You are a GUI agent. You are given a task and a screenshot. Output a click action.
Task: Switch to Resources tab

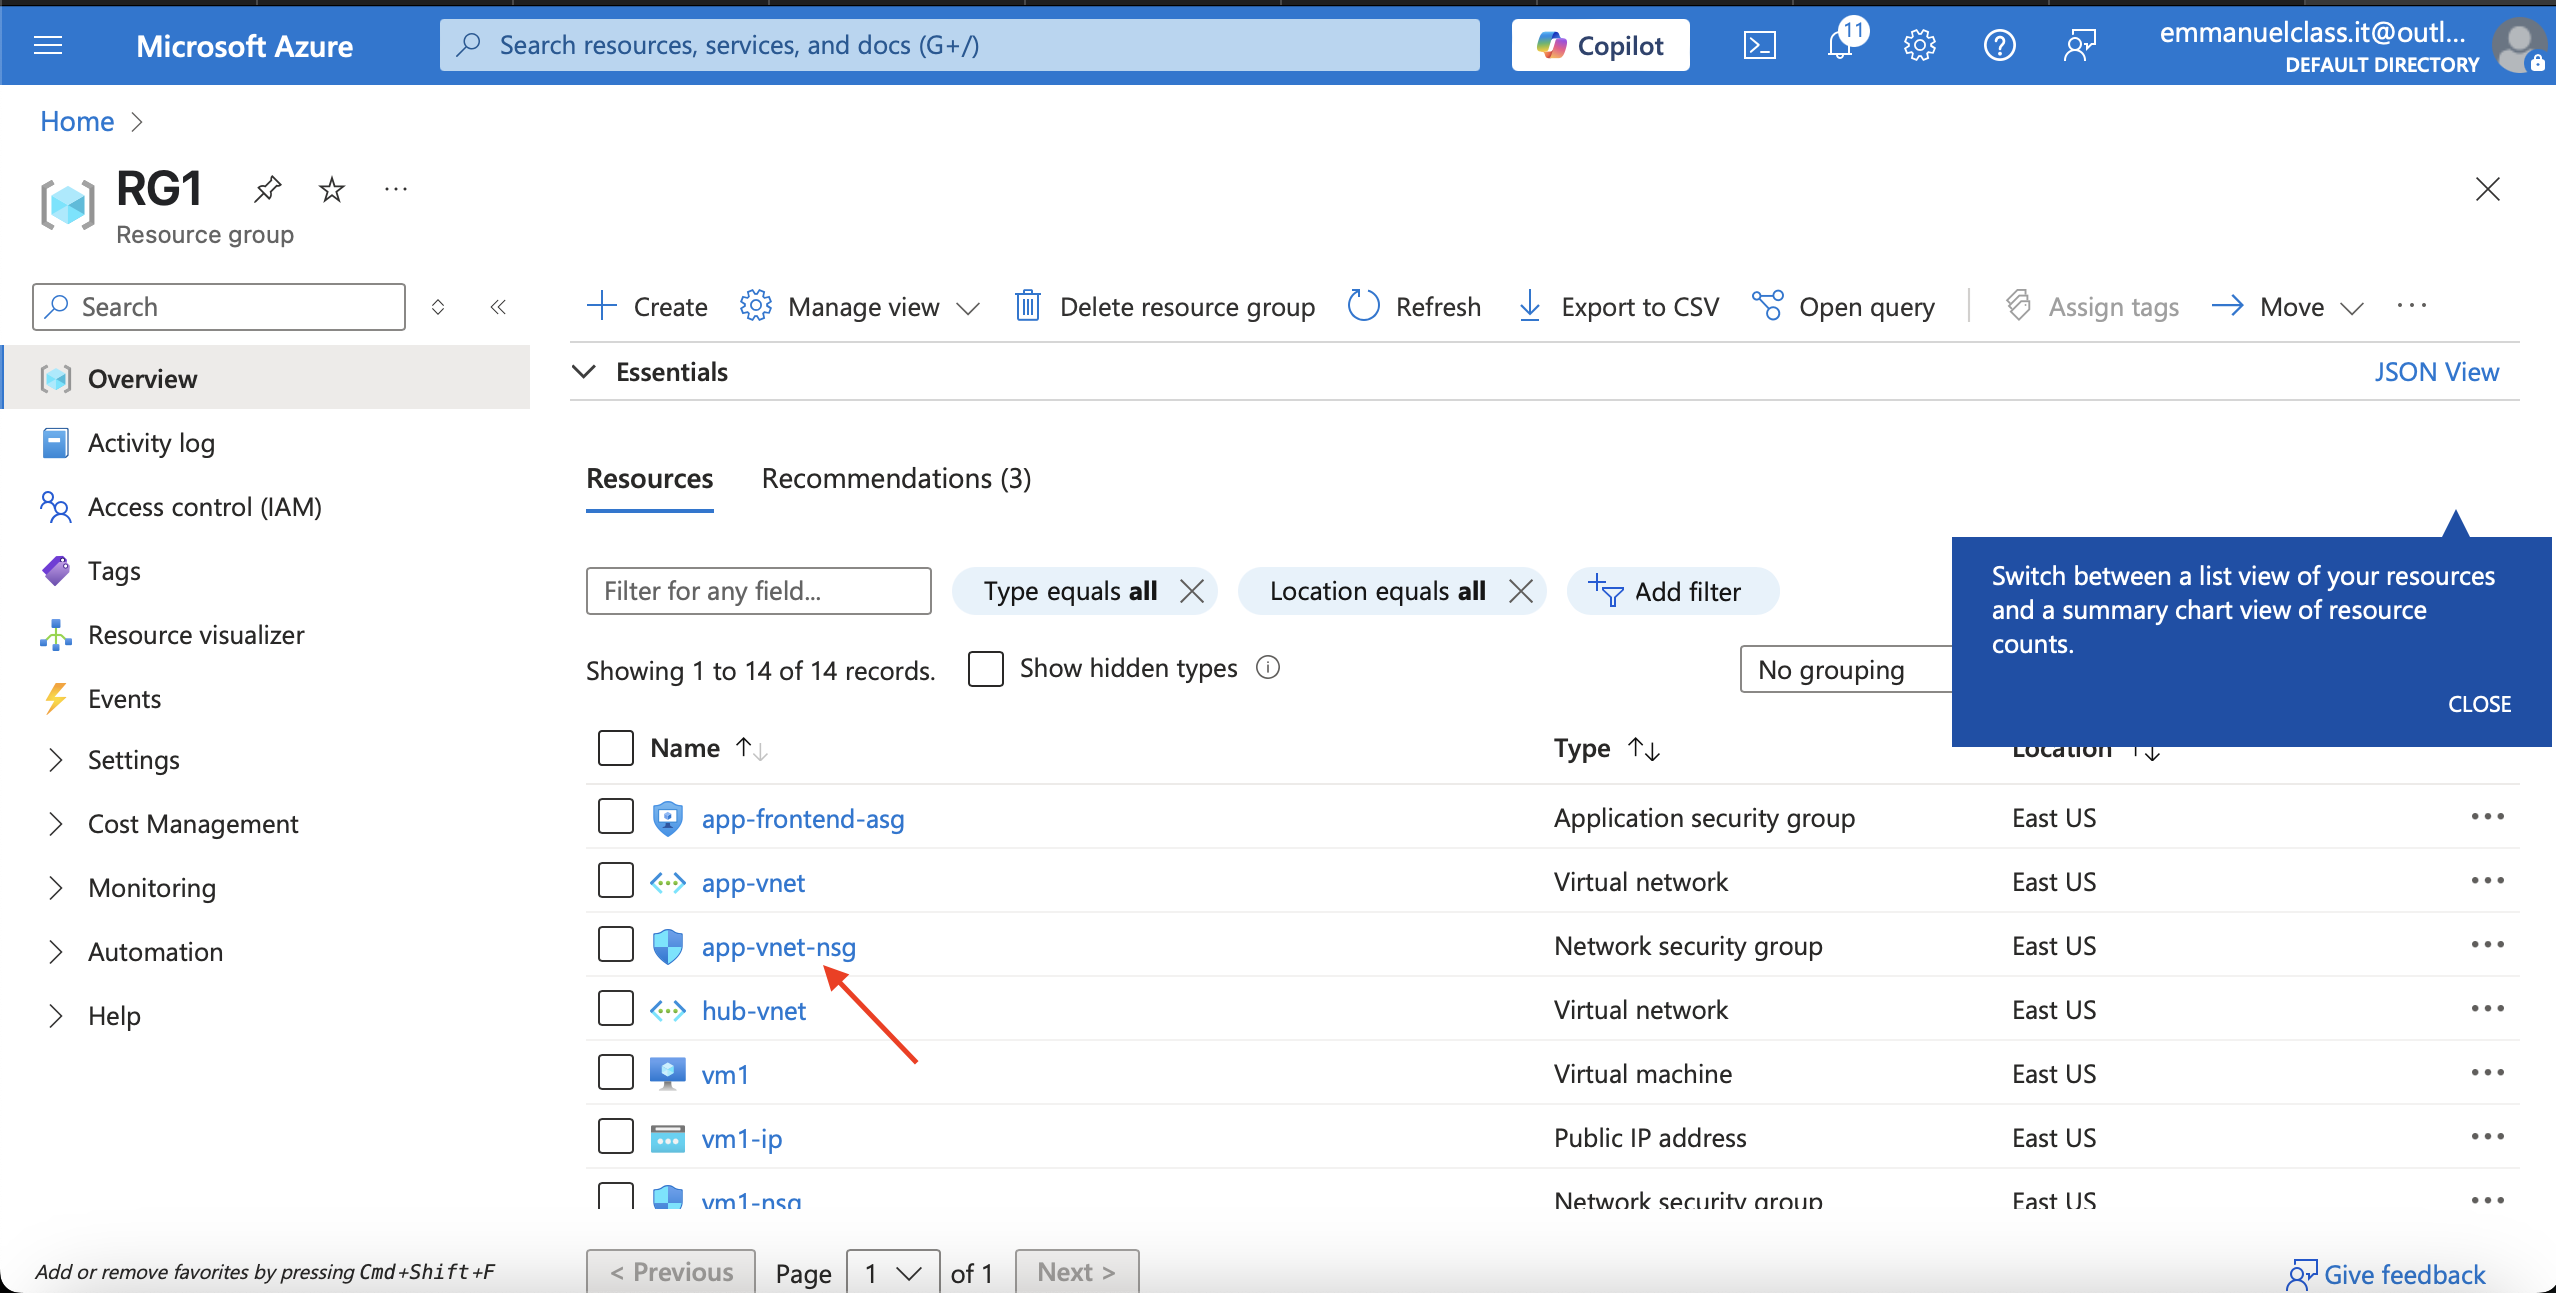pos(649,479)
